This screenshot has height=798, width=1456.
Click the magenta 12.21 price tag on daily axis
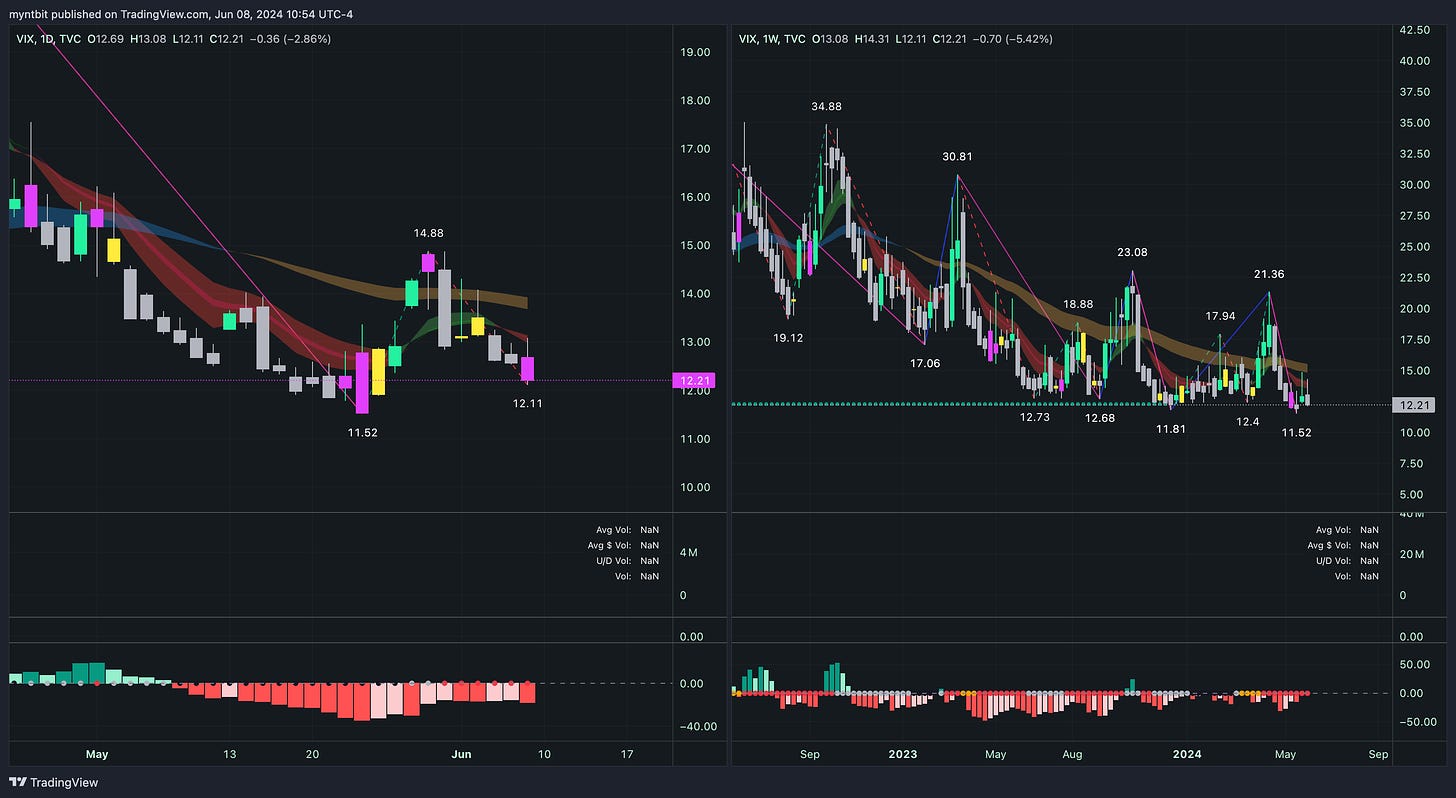[x=695, y=380]
